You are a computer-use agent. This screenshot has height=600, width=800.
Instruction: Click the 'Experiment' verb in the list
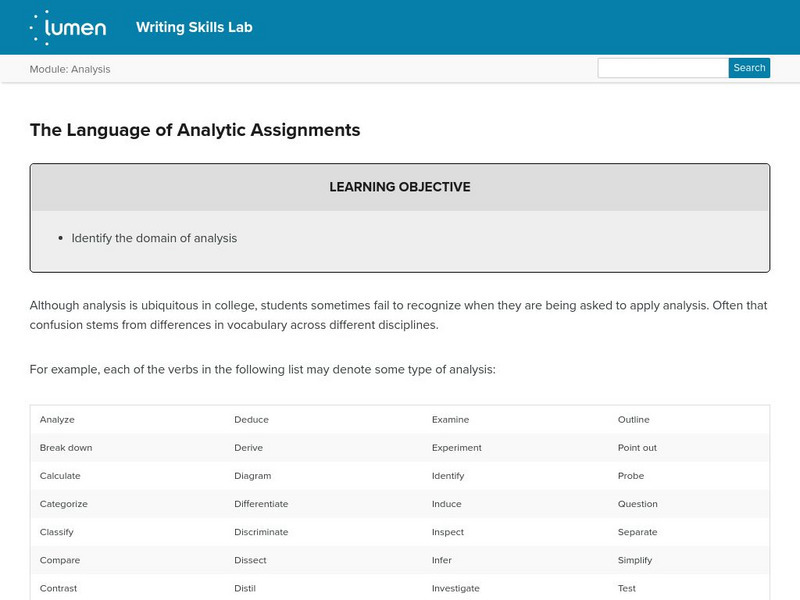coord(456,448)
